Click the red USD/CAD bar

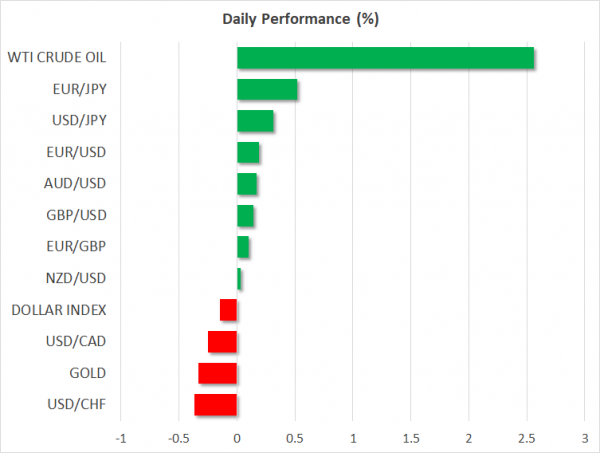[x=223, y=342]
